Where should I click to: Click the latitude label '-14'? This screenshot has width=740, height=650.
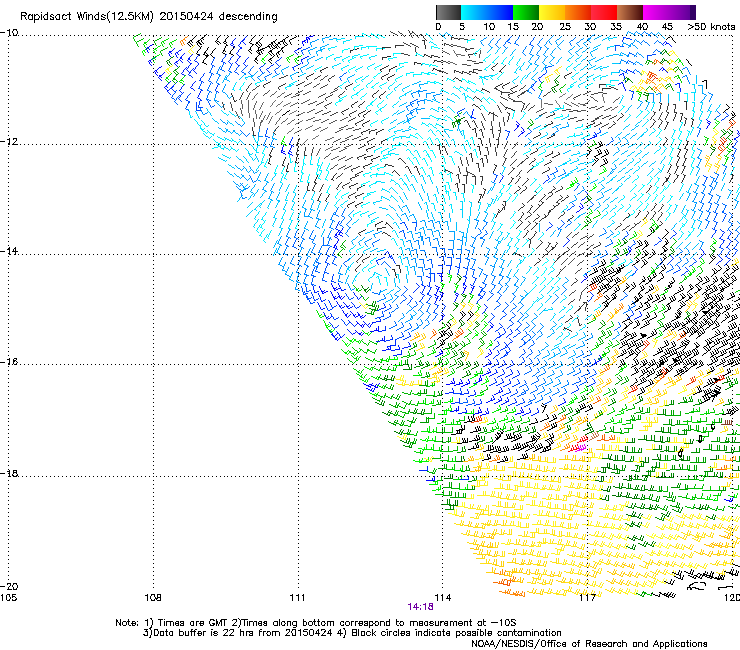pyautogui.click(x=9, y=251)
